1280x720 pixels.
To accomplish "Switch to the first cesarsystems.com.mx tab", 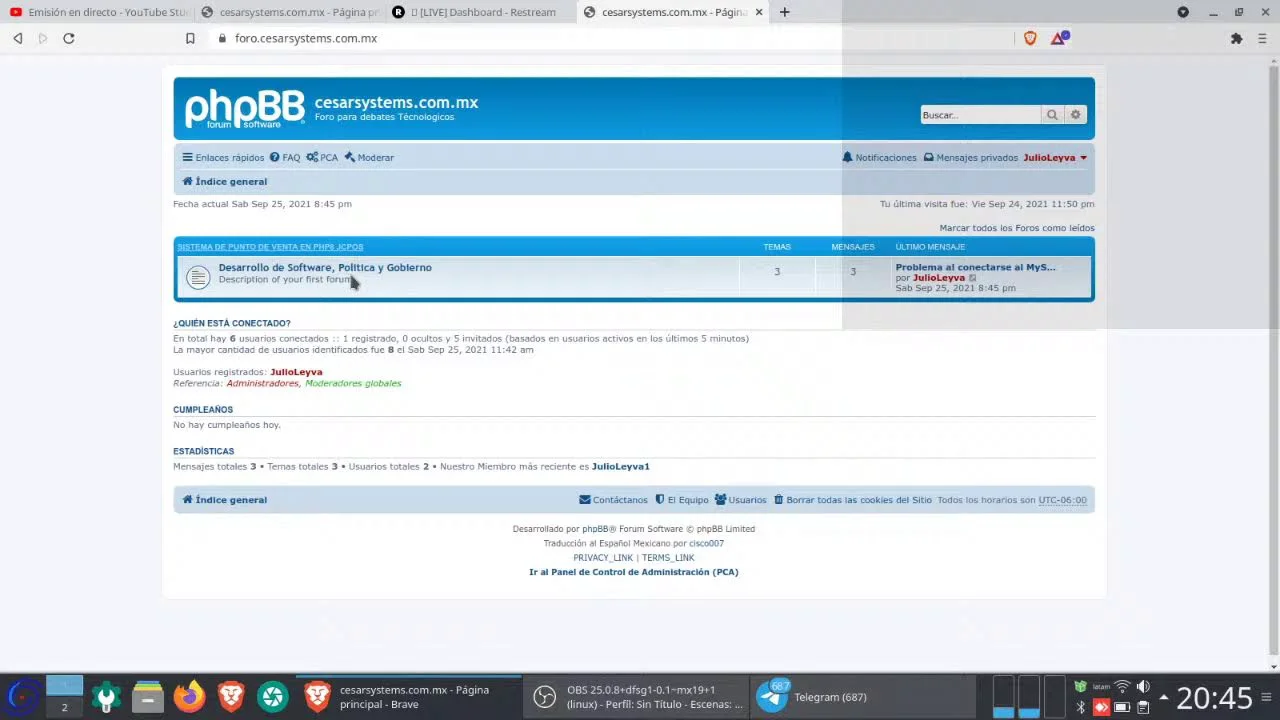I will (288, 12).
